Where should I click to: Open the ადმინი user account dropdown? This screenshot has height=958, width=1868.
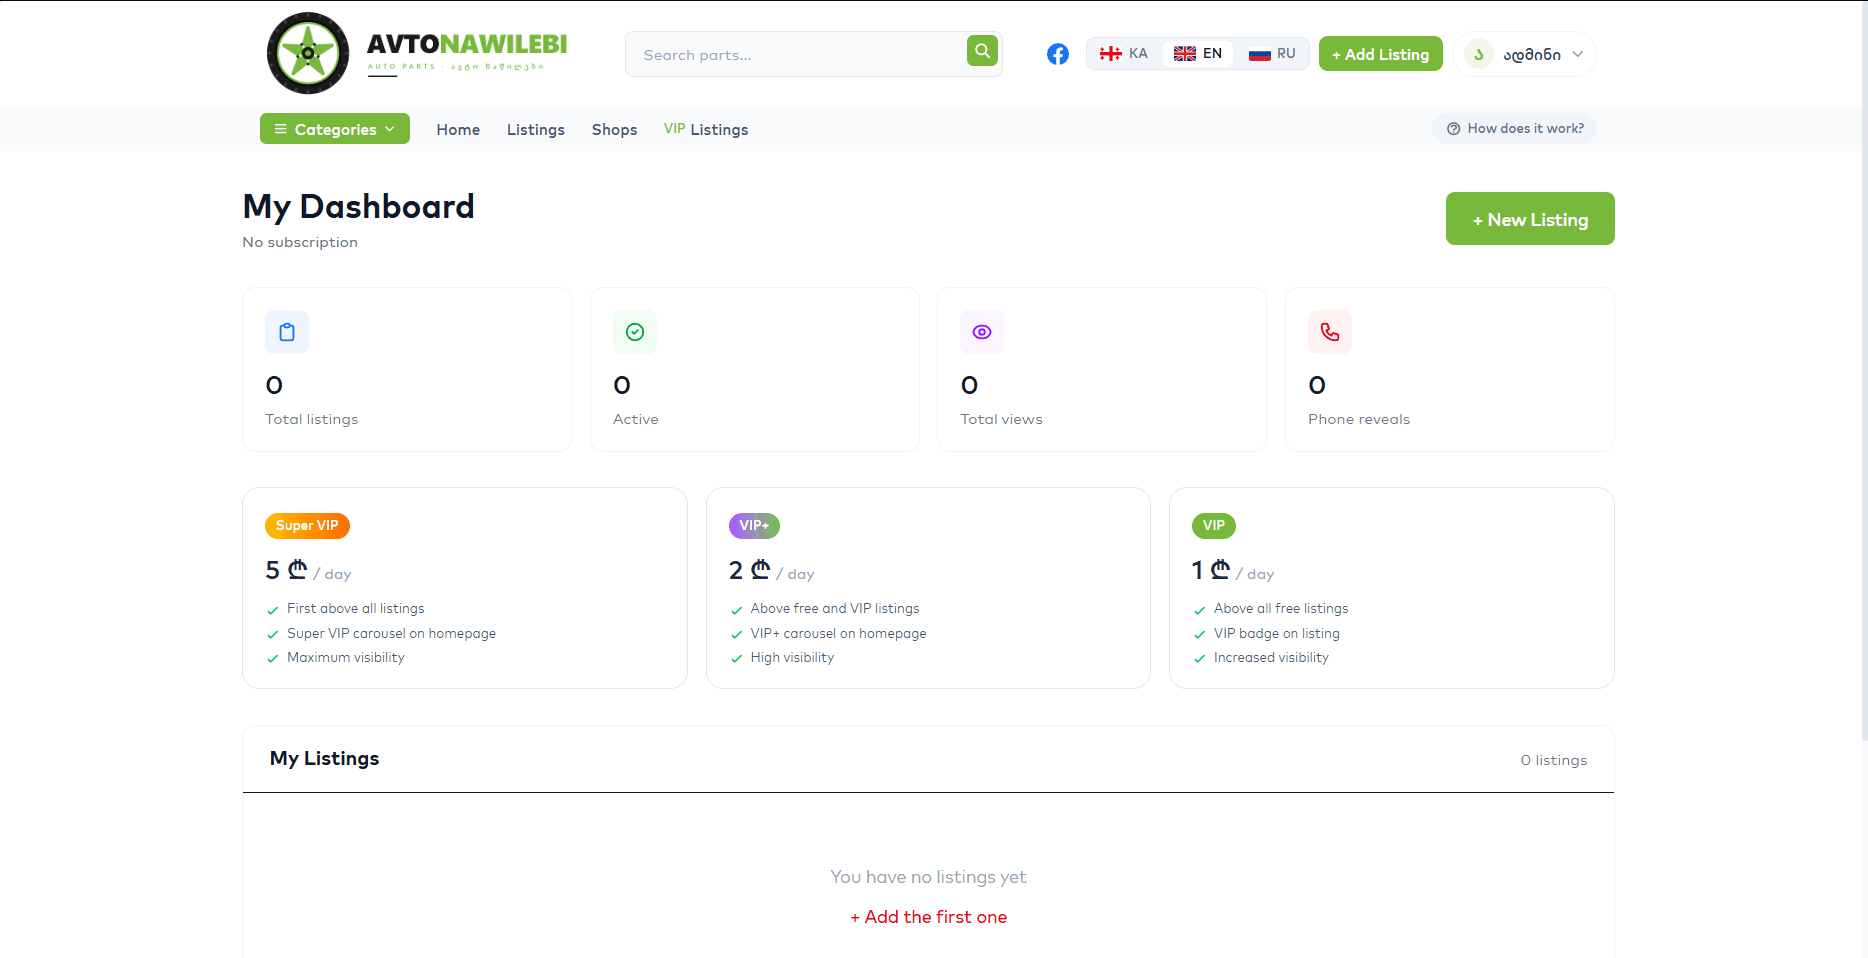click(x=1524, y=54)
